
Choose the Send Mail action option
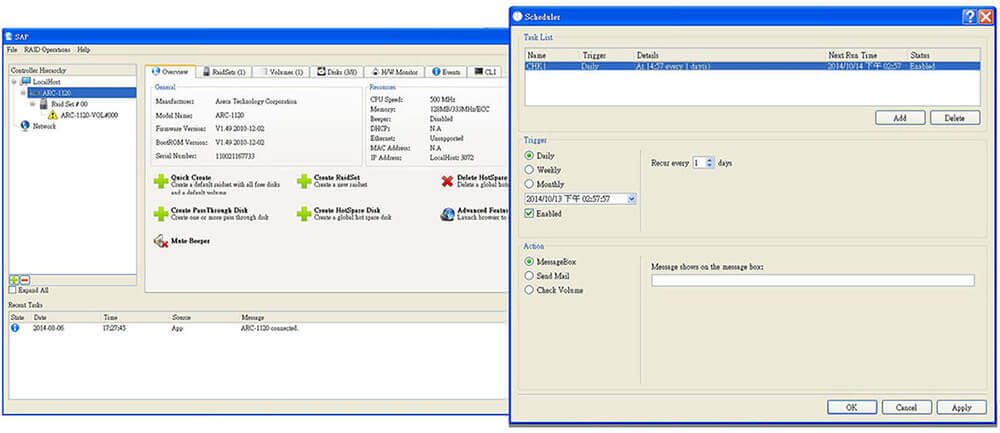point(529,275)
